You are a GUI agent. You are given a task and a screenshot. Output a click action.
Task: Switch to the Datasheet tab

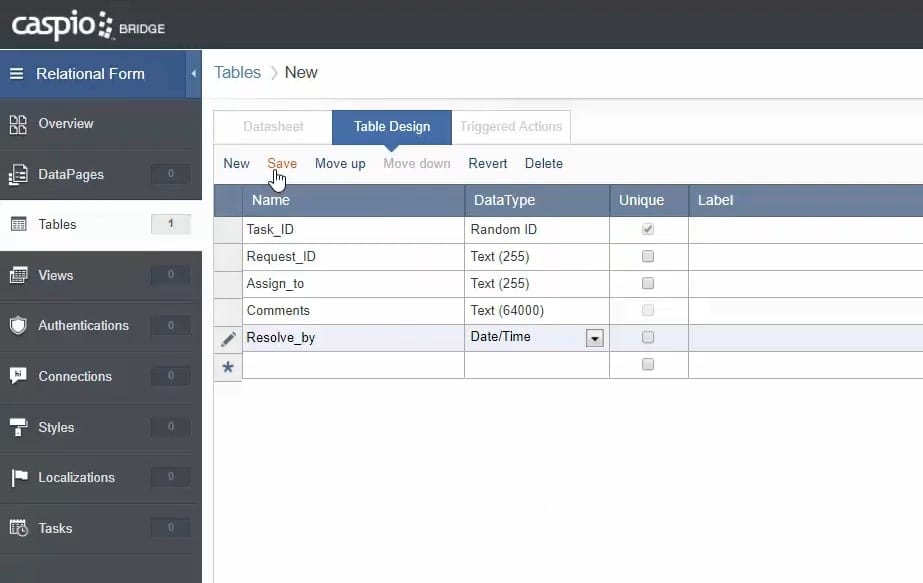pos(273,127)
